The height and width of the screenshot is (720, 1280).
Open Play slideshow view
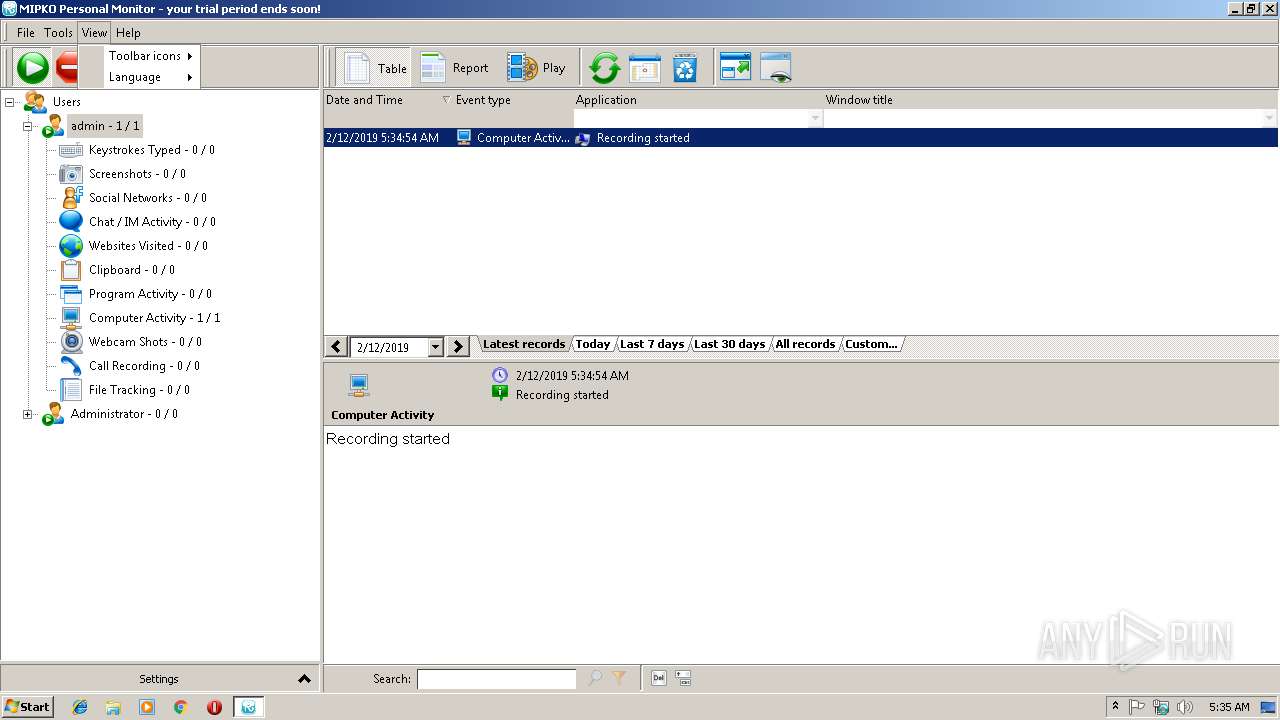click(x=537, y=68)
